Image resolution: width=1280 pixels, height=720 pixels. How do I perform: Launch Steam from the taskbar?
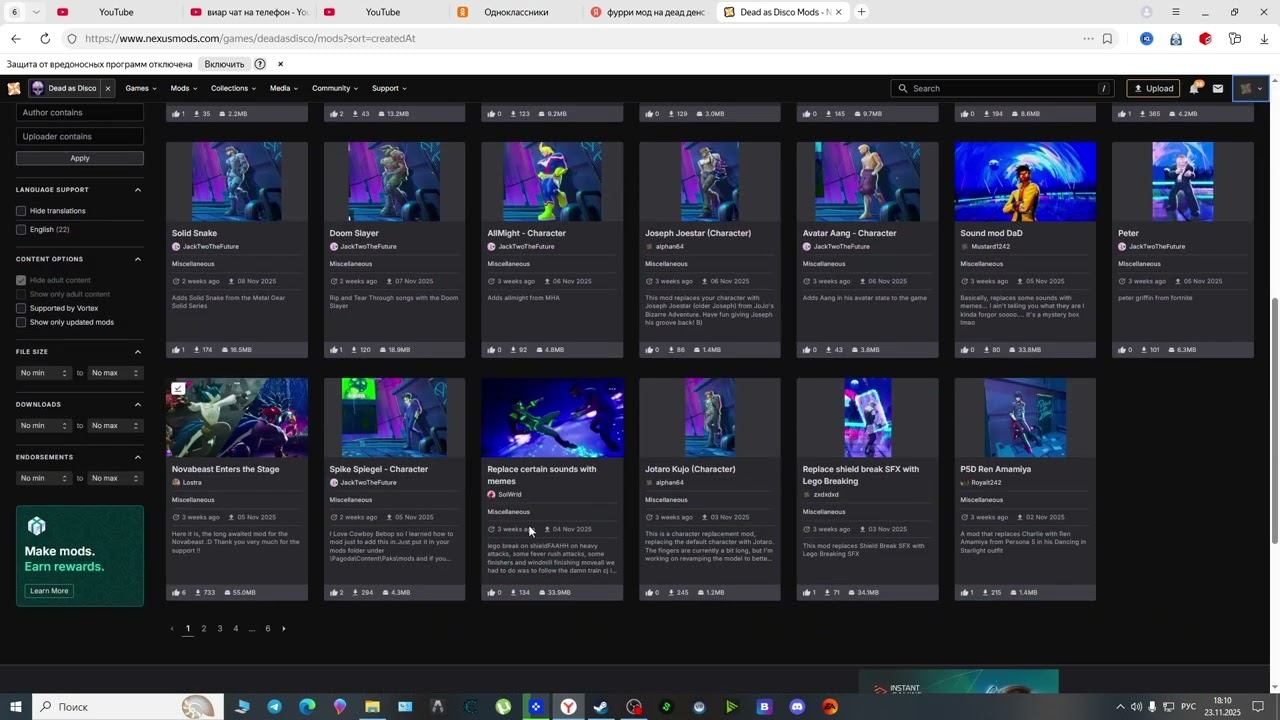coord(601,707)
